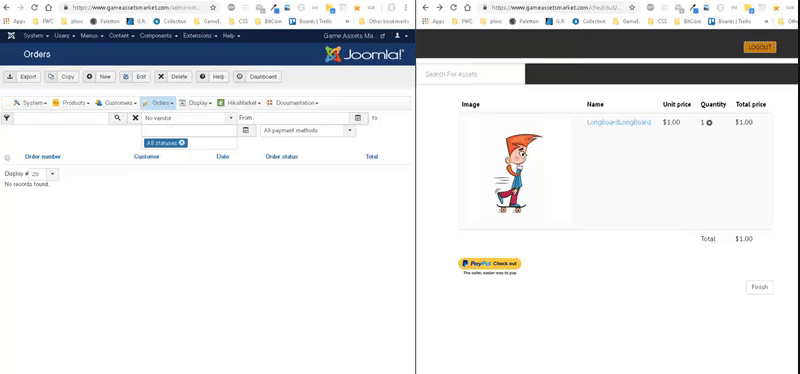
Task: Click the Joomla logo icon in admin bar
Action: tap(11, 36)
